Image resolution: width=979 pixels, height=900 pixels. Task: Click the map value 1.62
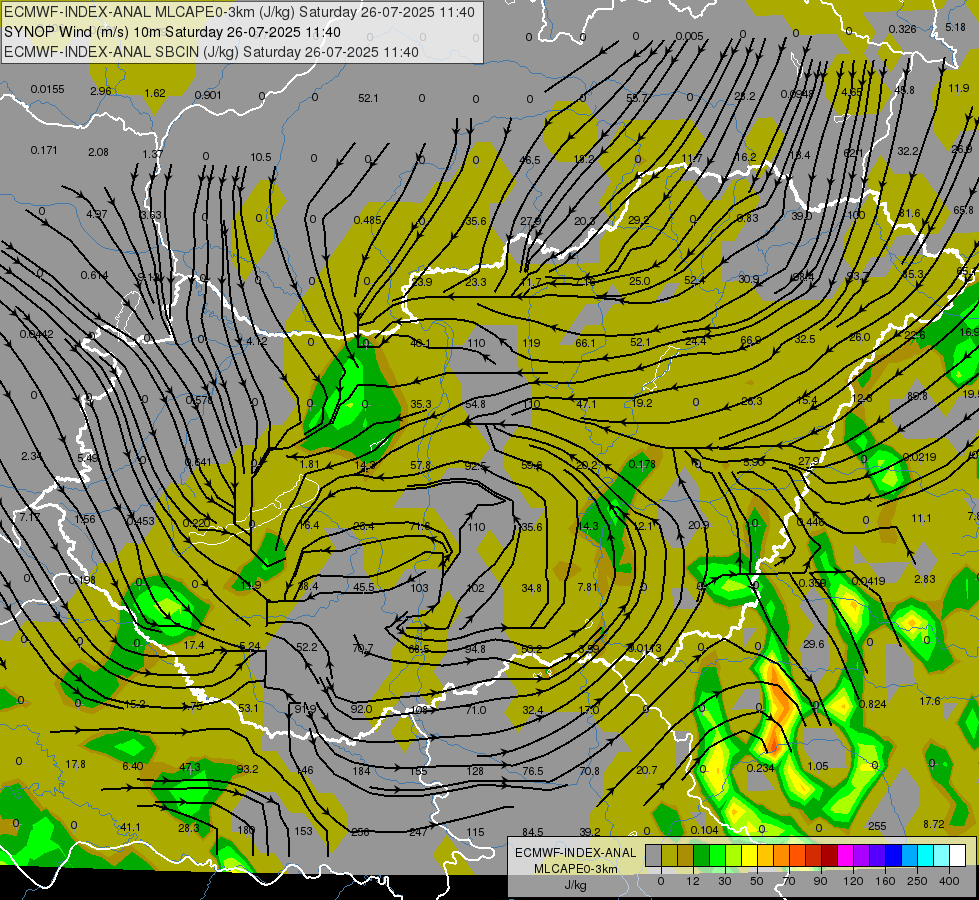pos(155,93)
